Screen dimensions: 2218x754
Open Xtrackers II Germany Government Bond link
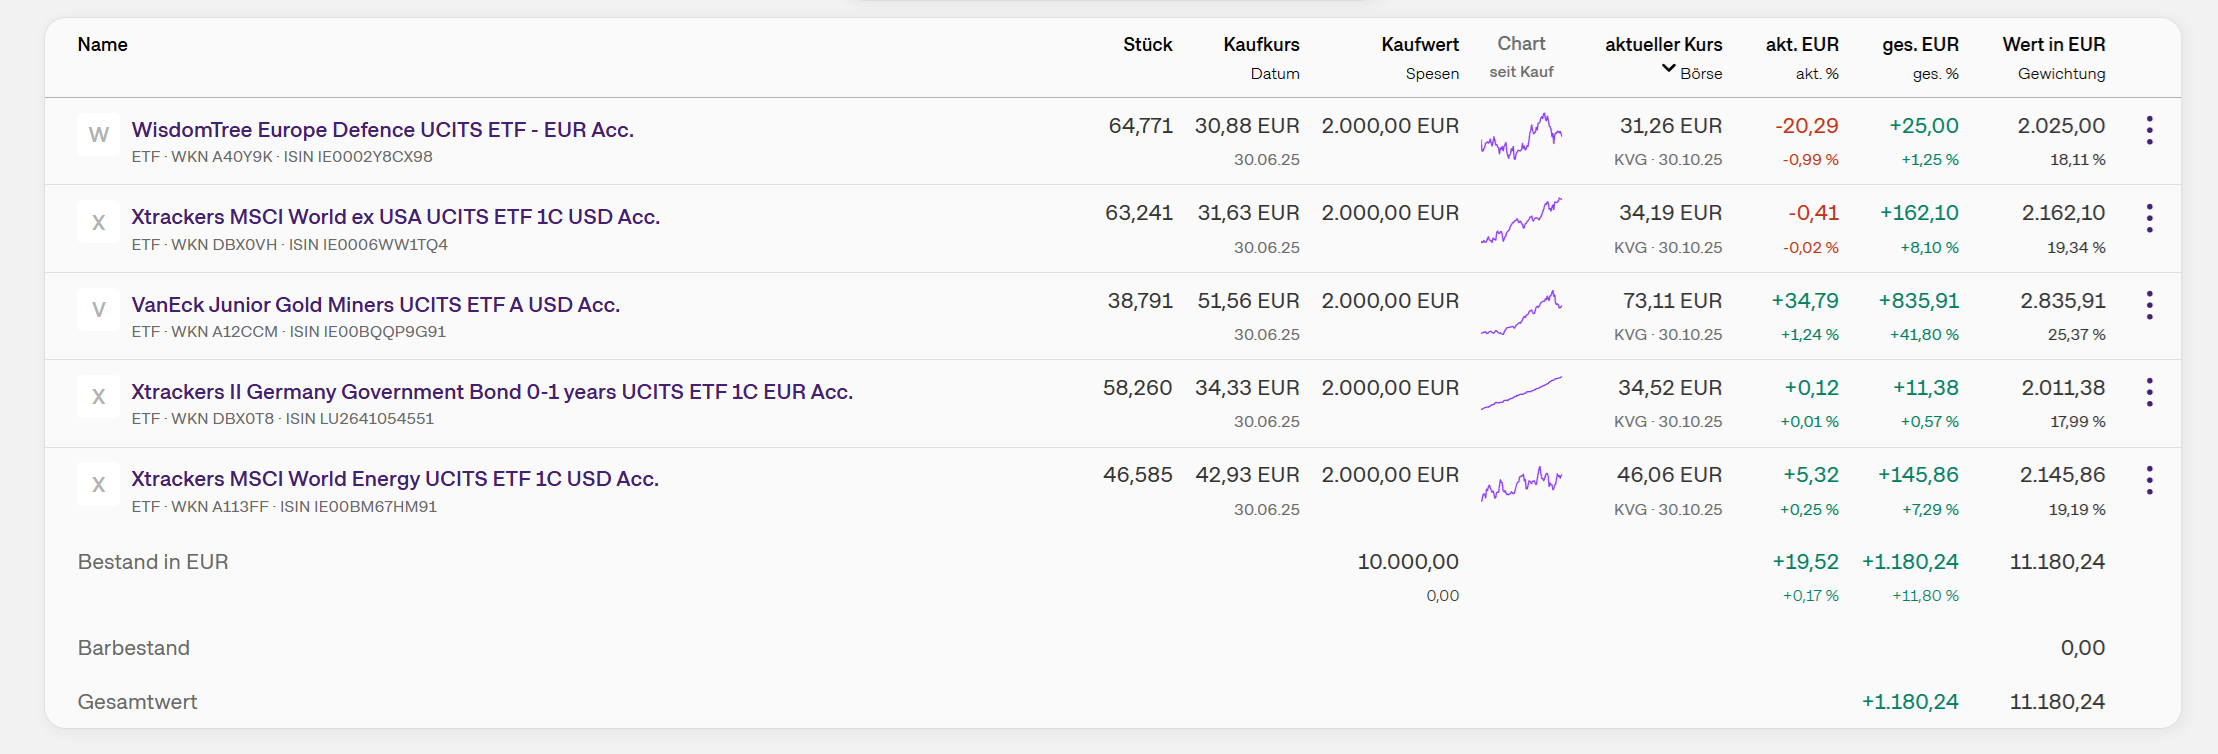pos(491,392)
